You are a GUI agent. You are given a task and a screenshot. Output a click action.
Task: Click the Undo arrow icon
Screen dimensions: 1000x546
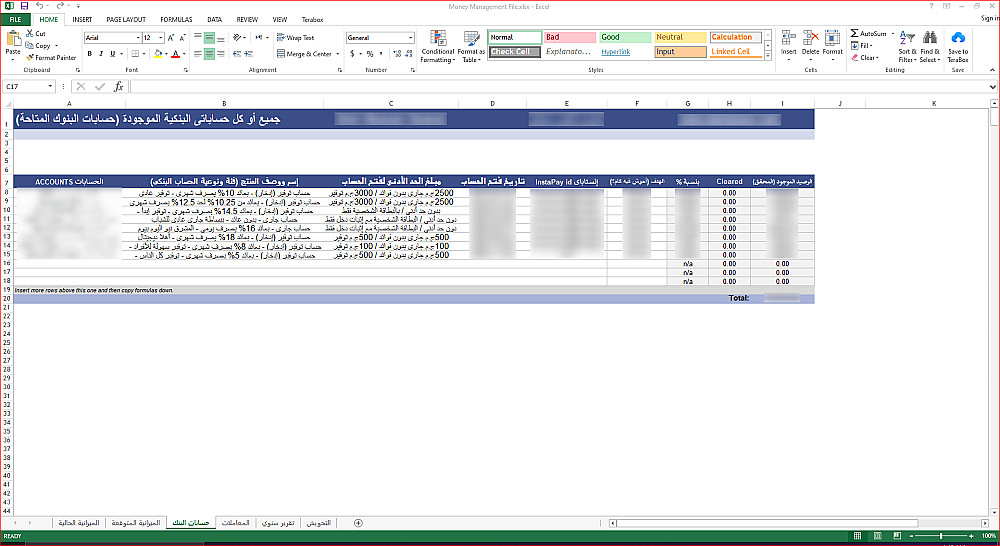[40, 6]
